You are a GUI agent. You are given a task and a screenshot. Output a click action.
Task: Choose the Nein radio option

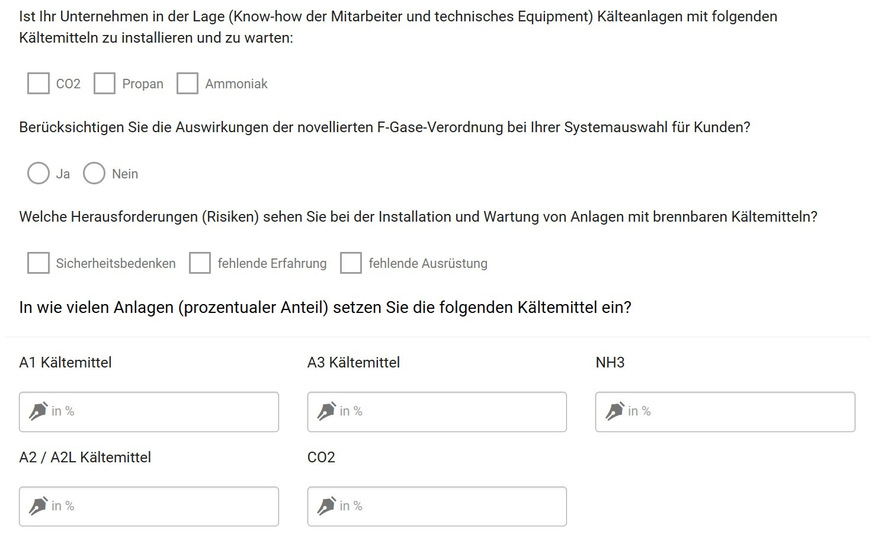pos(94,173)
